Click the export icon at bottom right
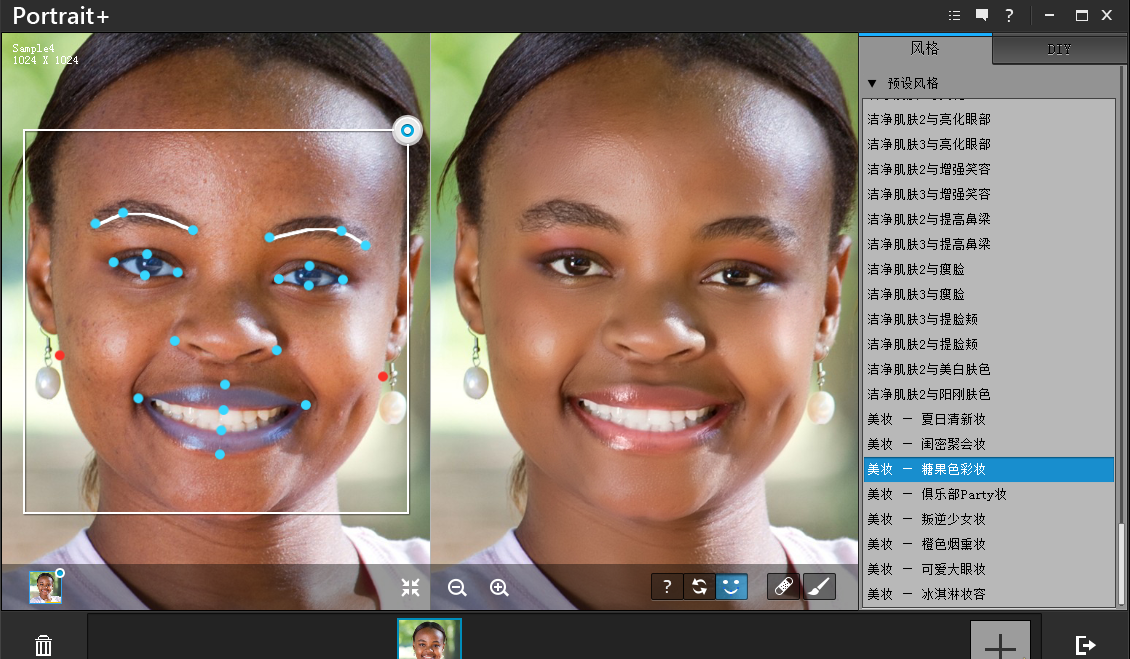Screen dimensions: 1130x659 [x=1085, y=645]
